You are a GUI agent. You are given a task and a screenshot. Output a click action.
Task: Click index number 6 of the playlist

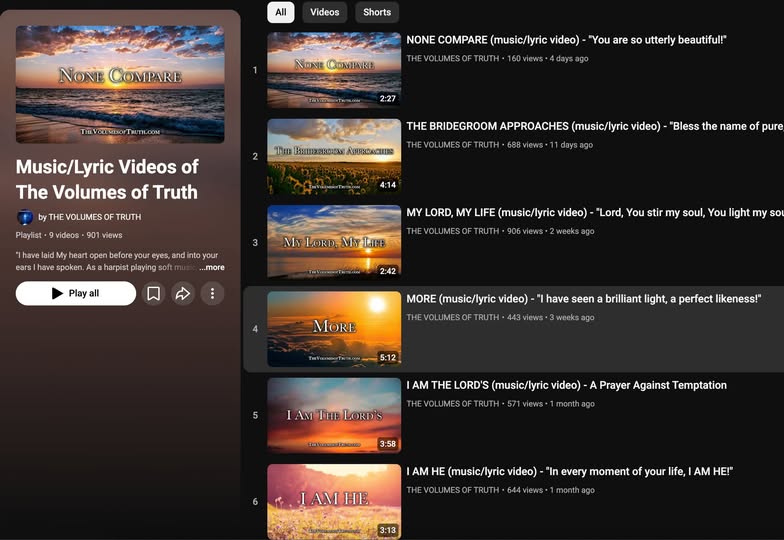click(x=255, y=502)
